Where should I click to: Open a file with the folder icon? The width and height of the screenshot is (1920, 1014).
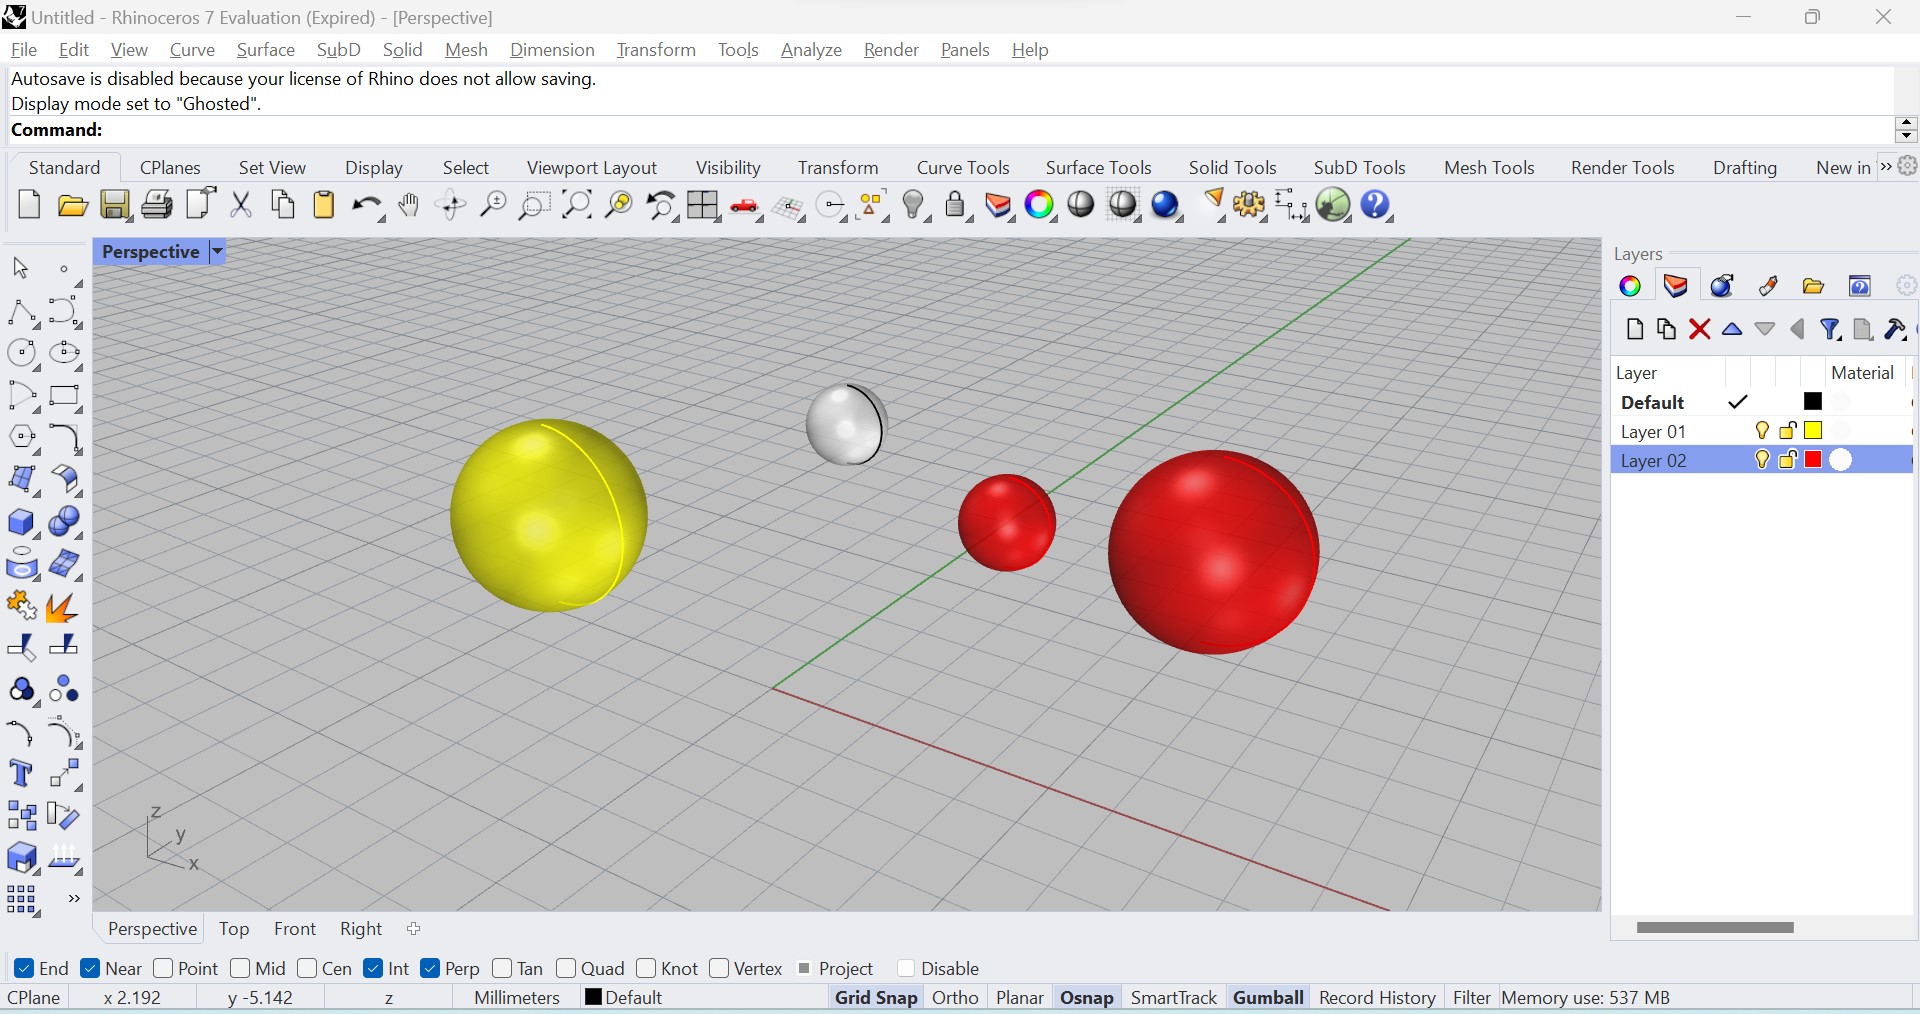pyautogui.click(x=72, y=206)
